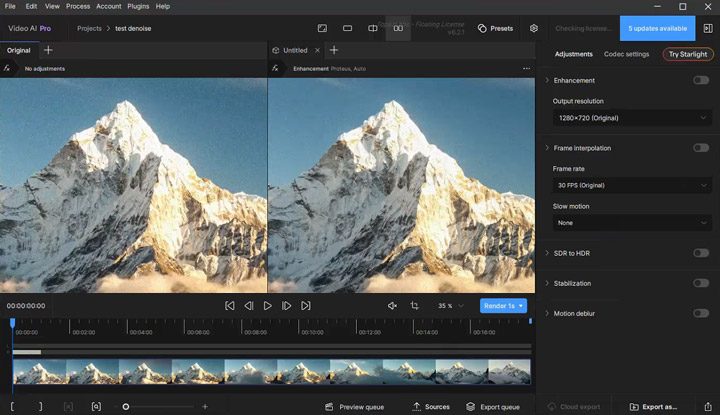Select the Original tab
Image resolution: width=720 pixels, height=415 pixels.
(18, 50)
